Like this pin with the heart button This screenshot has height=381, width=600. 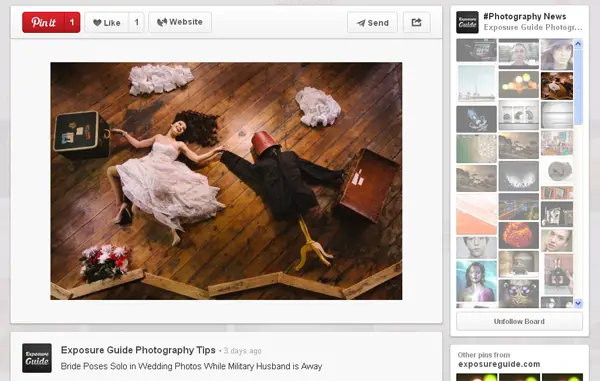pyautogui.click(x=107, y=23)
